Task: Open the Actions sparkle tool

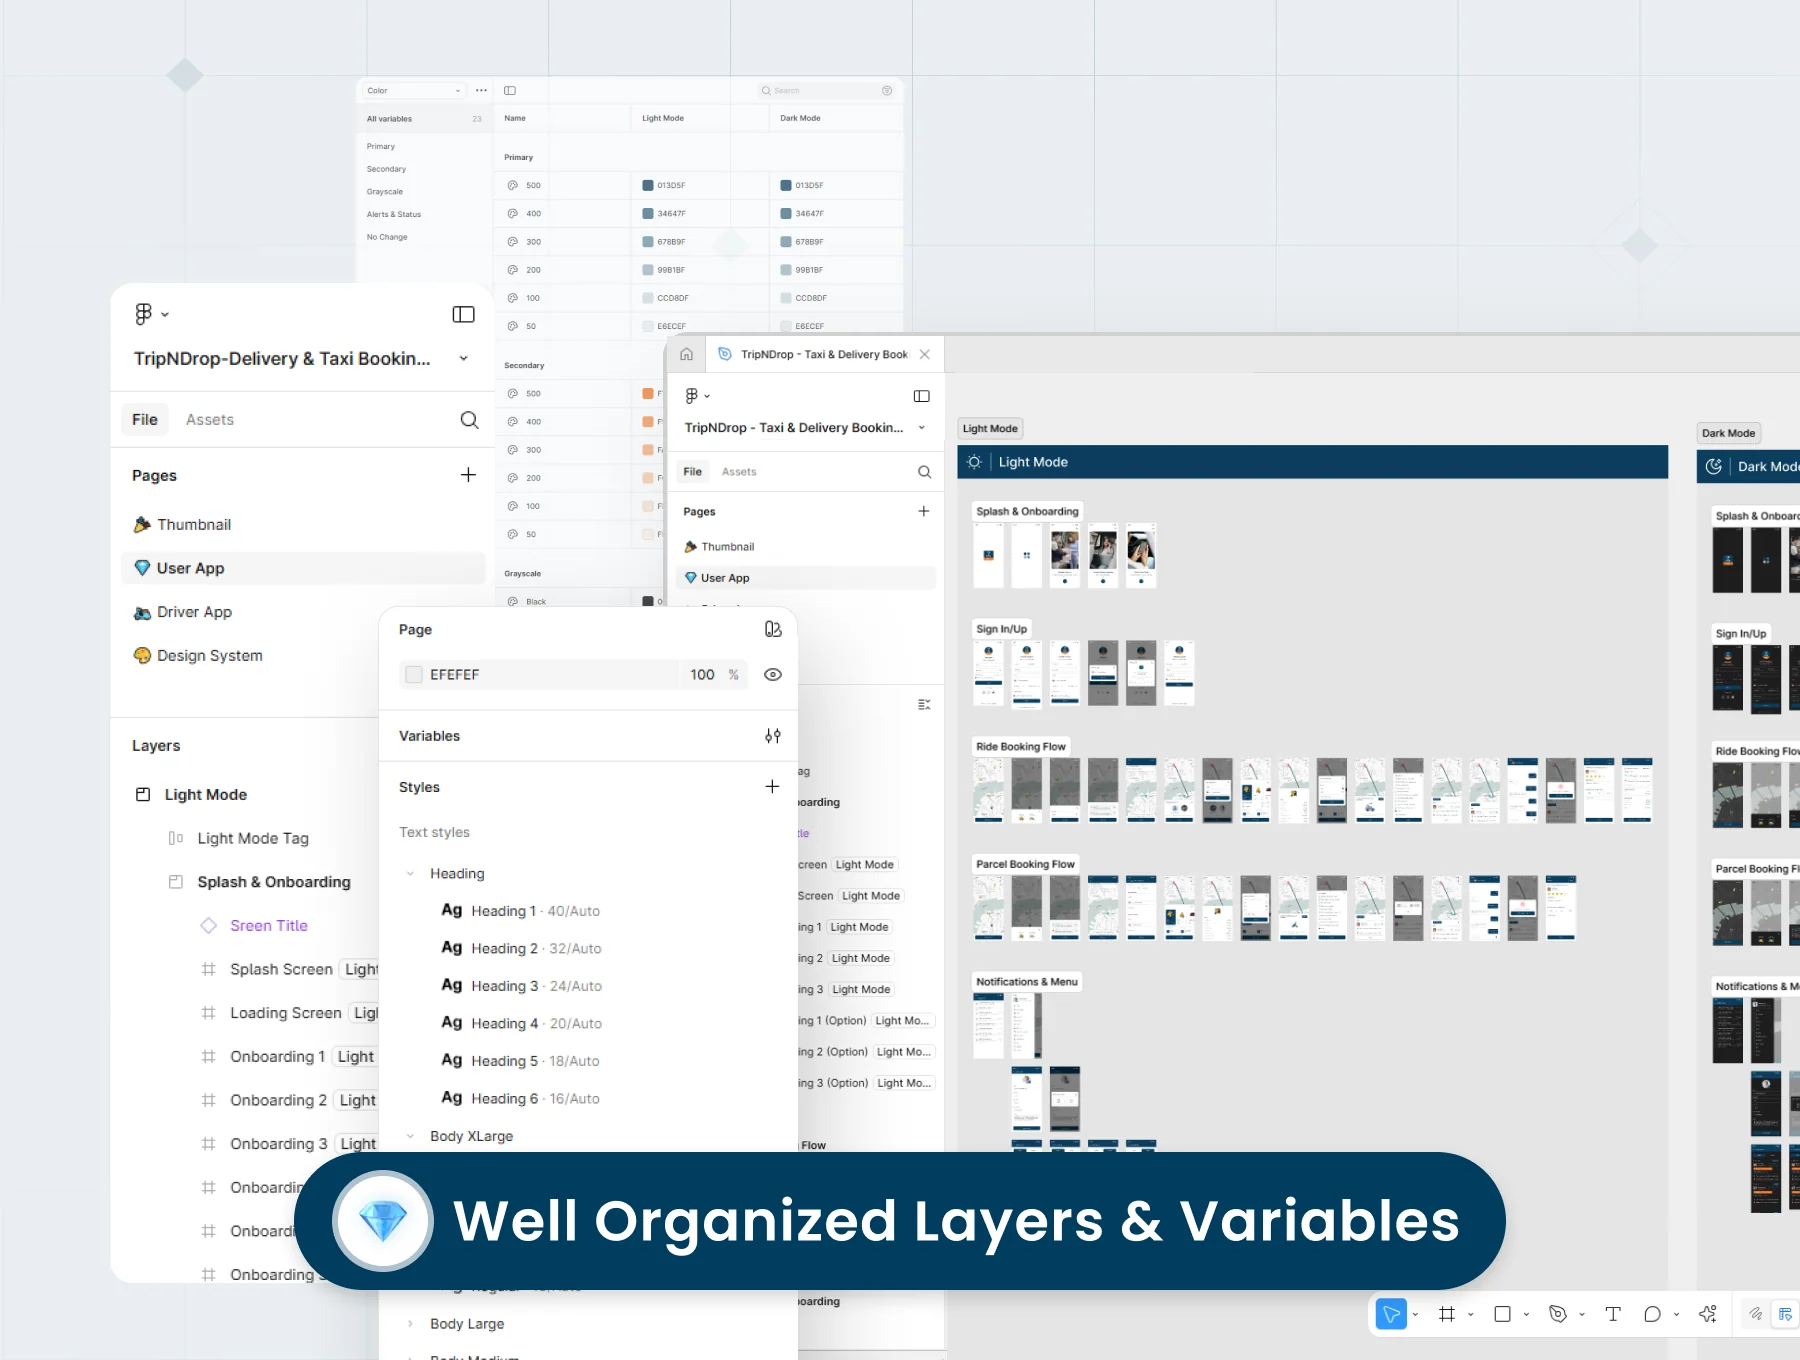Action: pyautogui.click(x=1707, y=1314)
